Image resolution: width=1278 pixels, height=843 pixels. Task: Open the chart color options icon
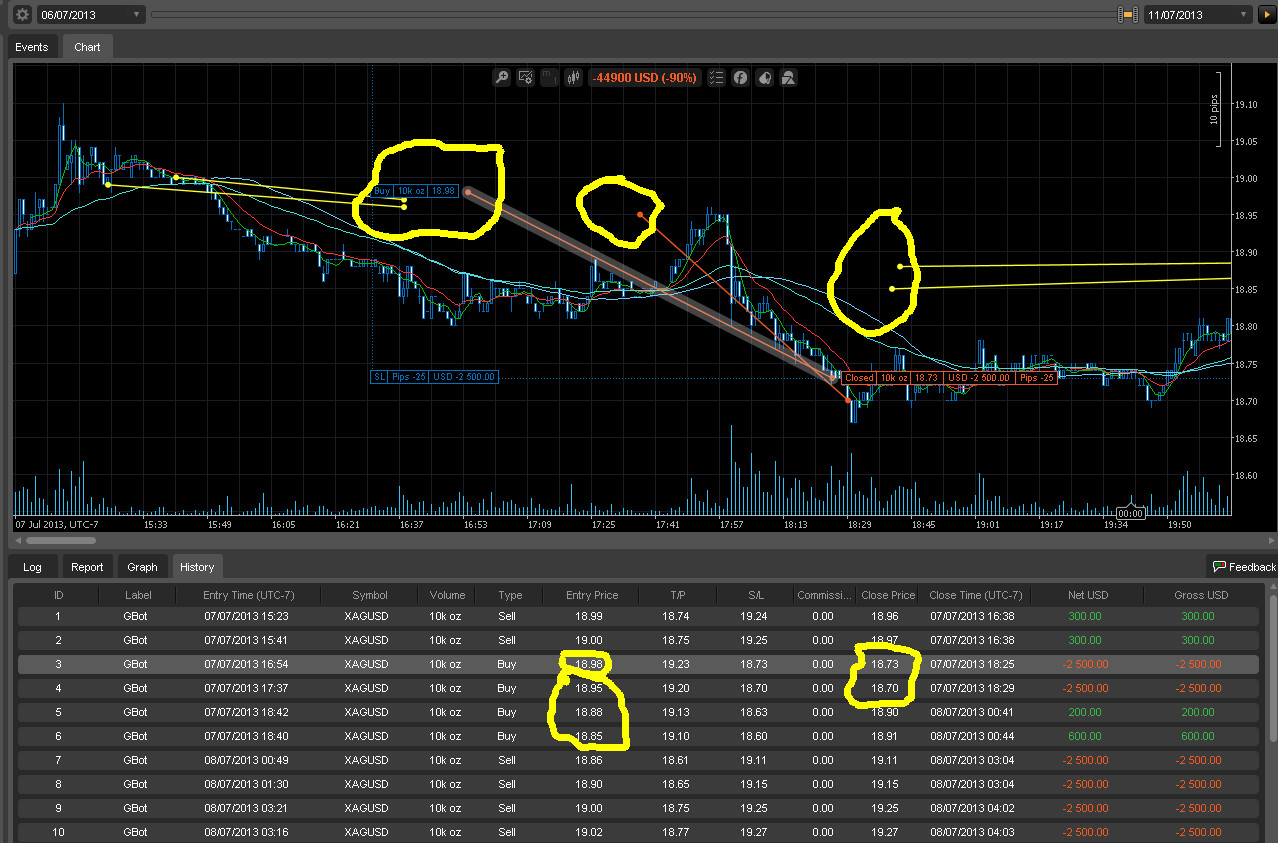coord(764,77)
